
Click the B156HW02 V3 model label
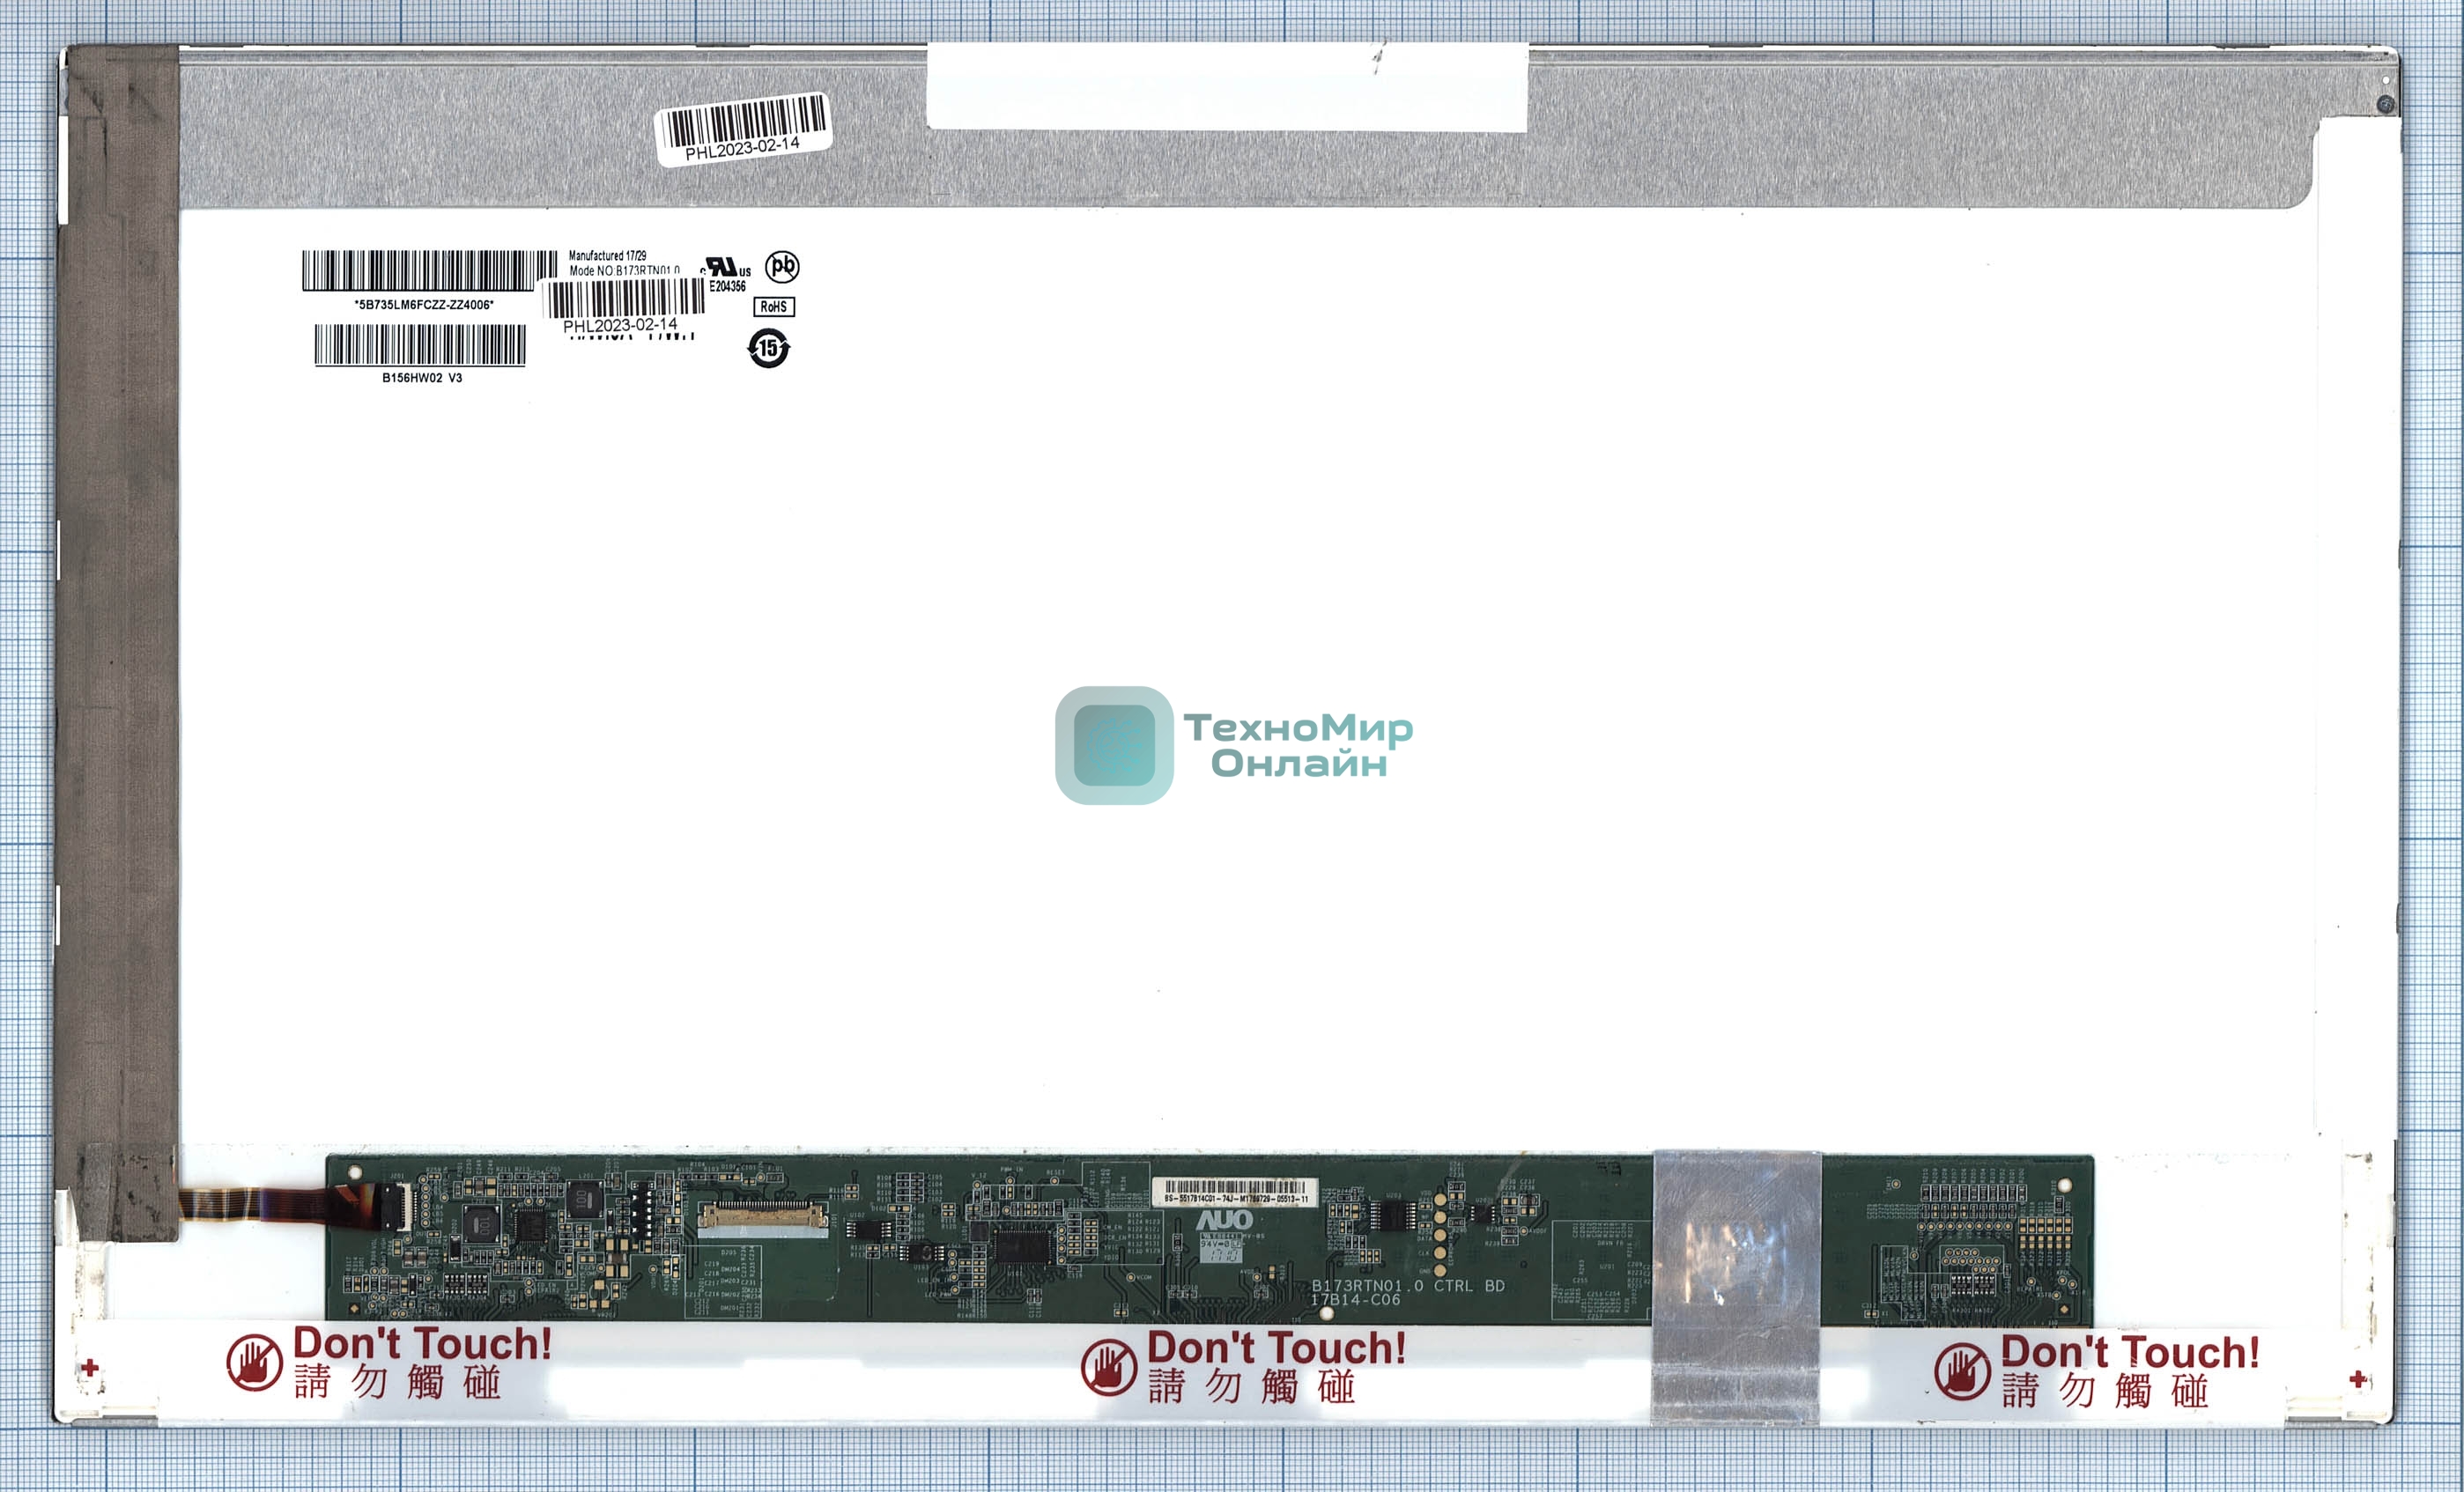(421, 378)
